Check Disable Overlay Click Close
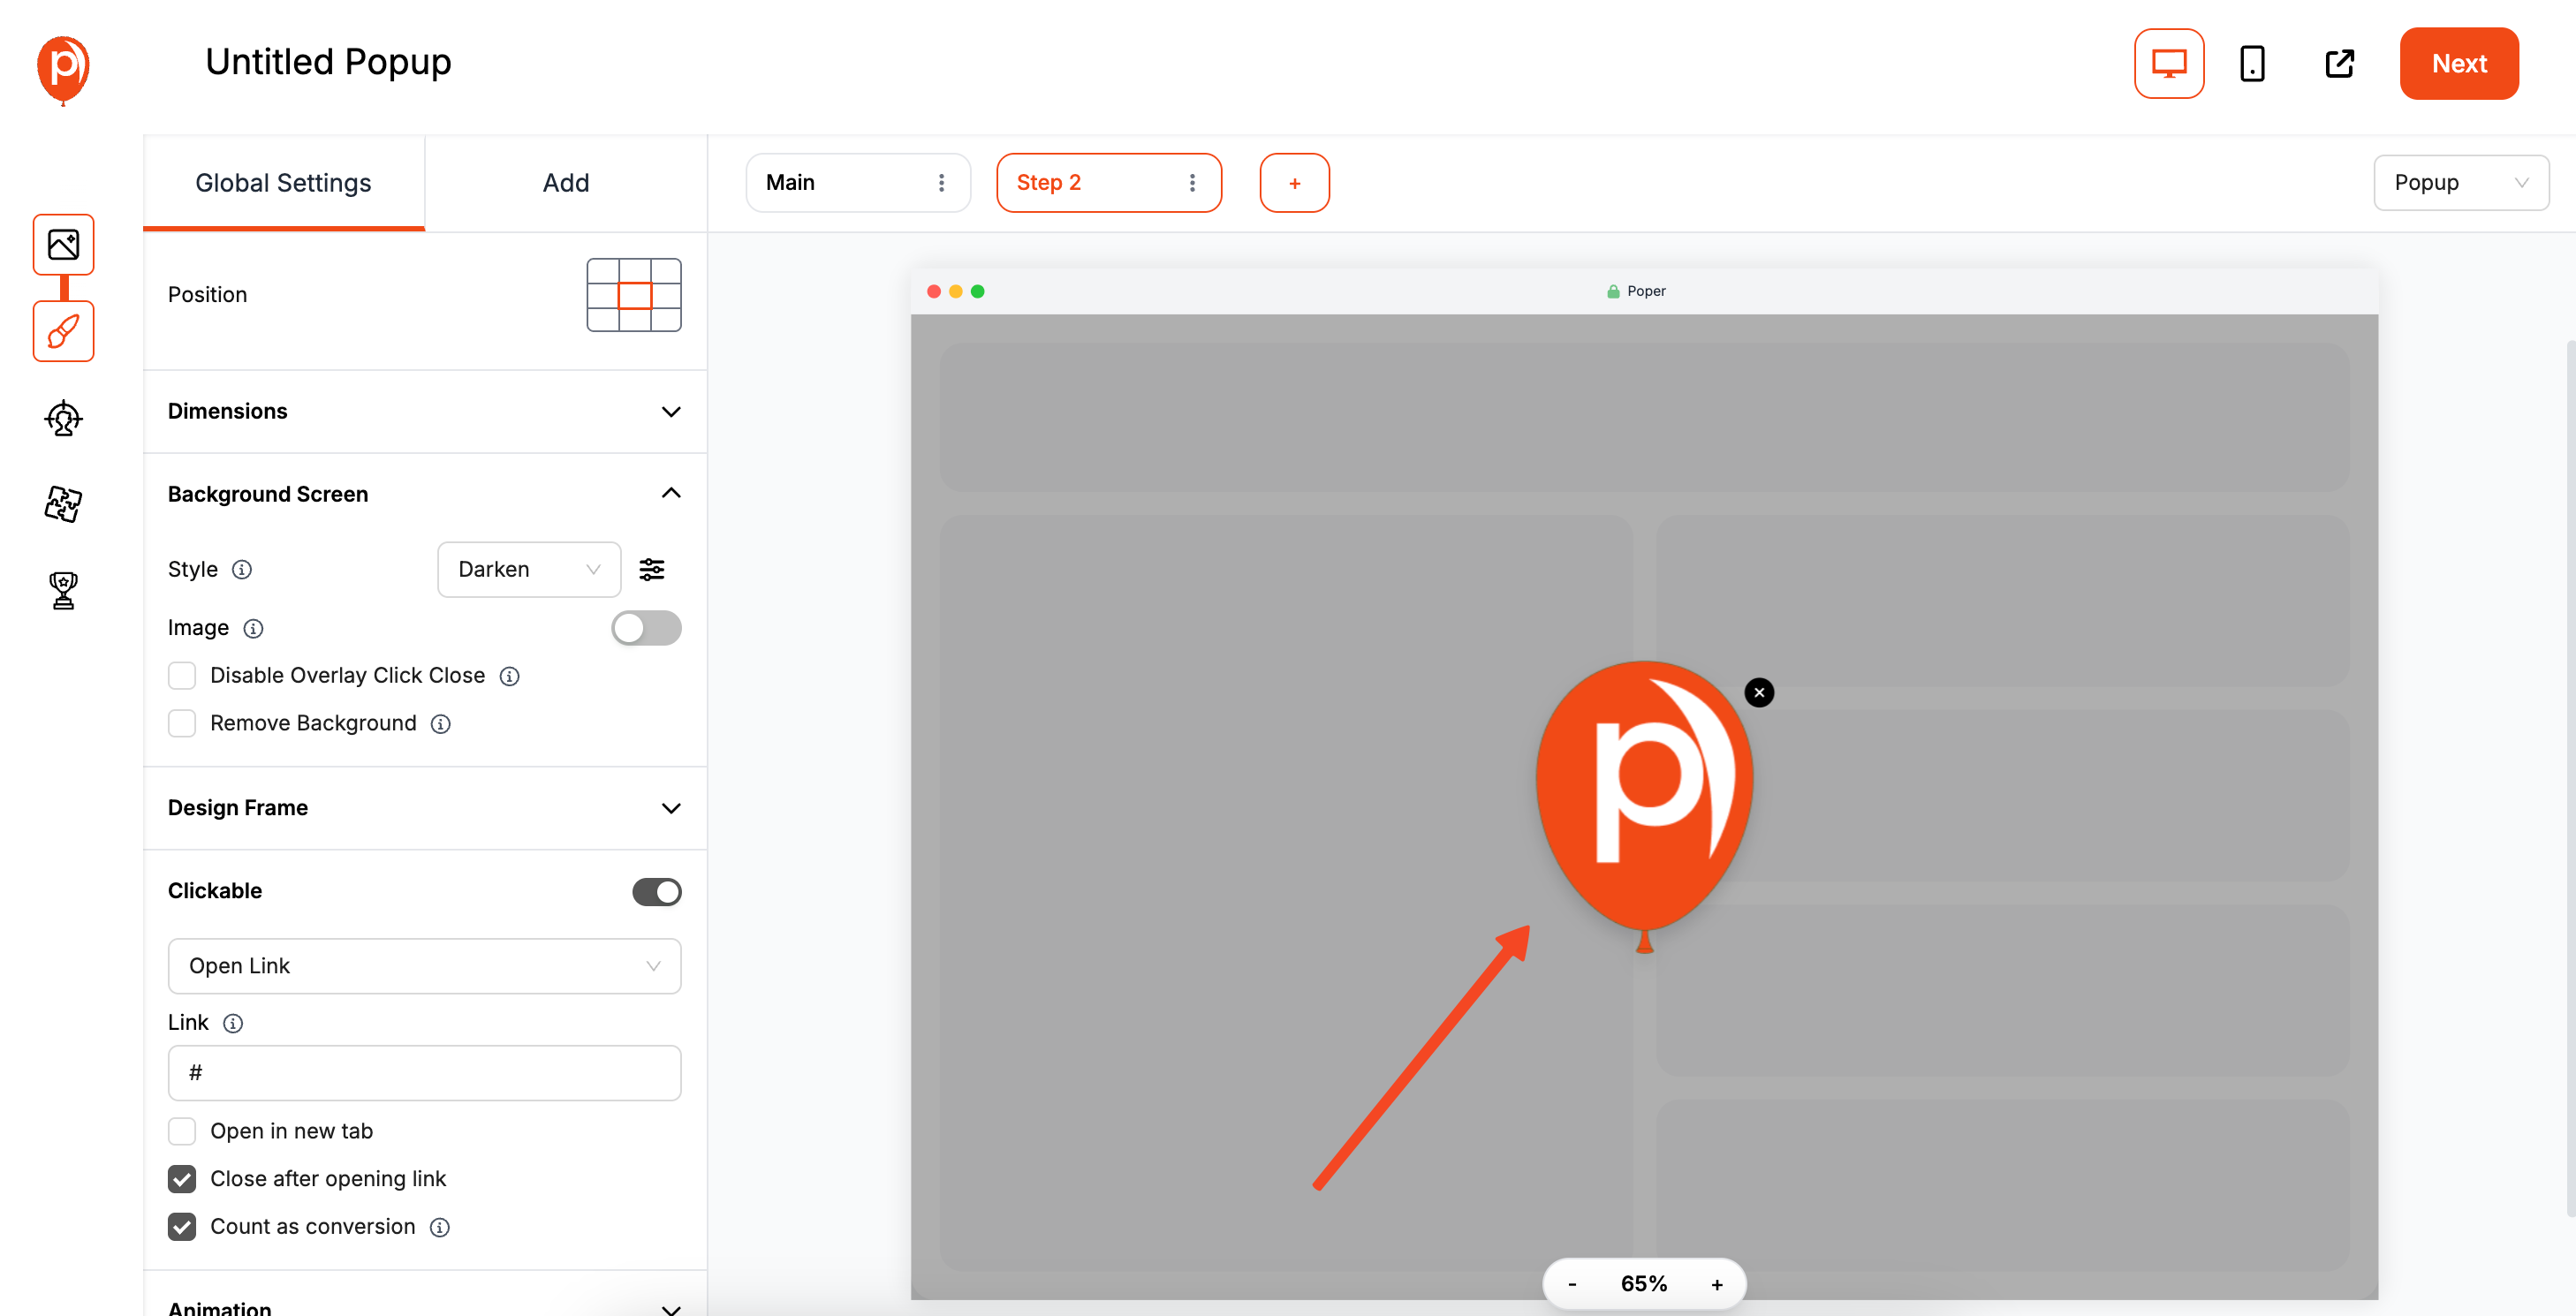The image size is (2576, 1316). click(182, 676)
